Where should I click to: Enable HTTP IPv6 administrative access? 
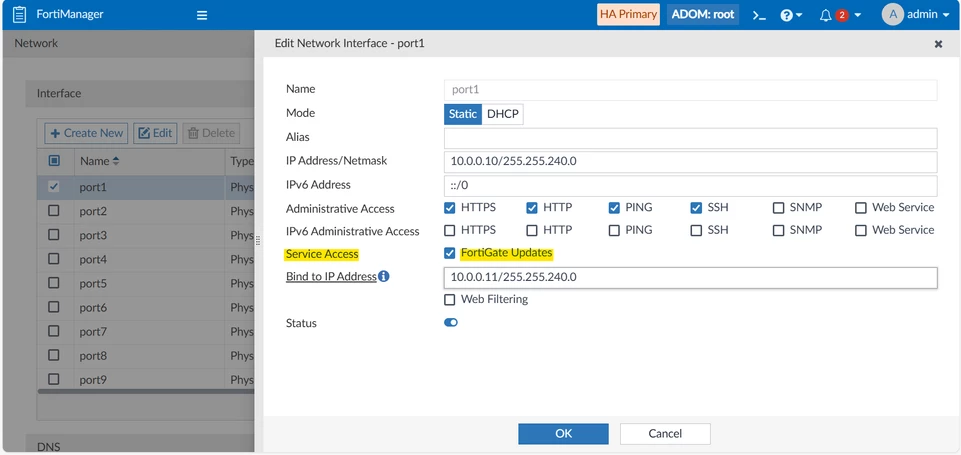point(532,231)
